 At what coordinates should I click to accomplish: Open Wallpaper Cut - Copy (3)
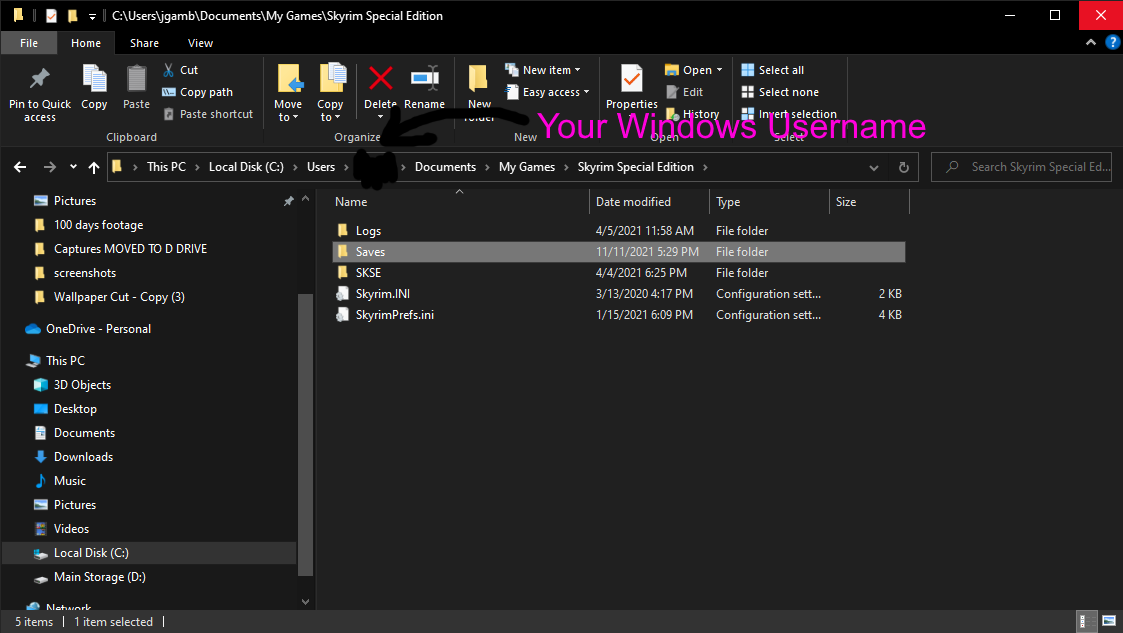tap(119, 296)
